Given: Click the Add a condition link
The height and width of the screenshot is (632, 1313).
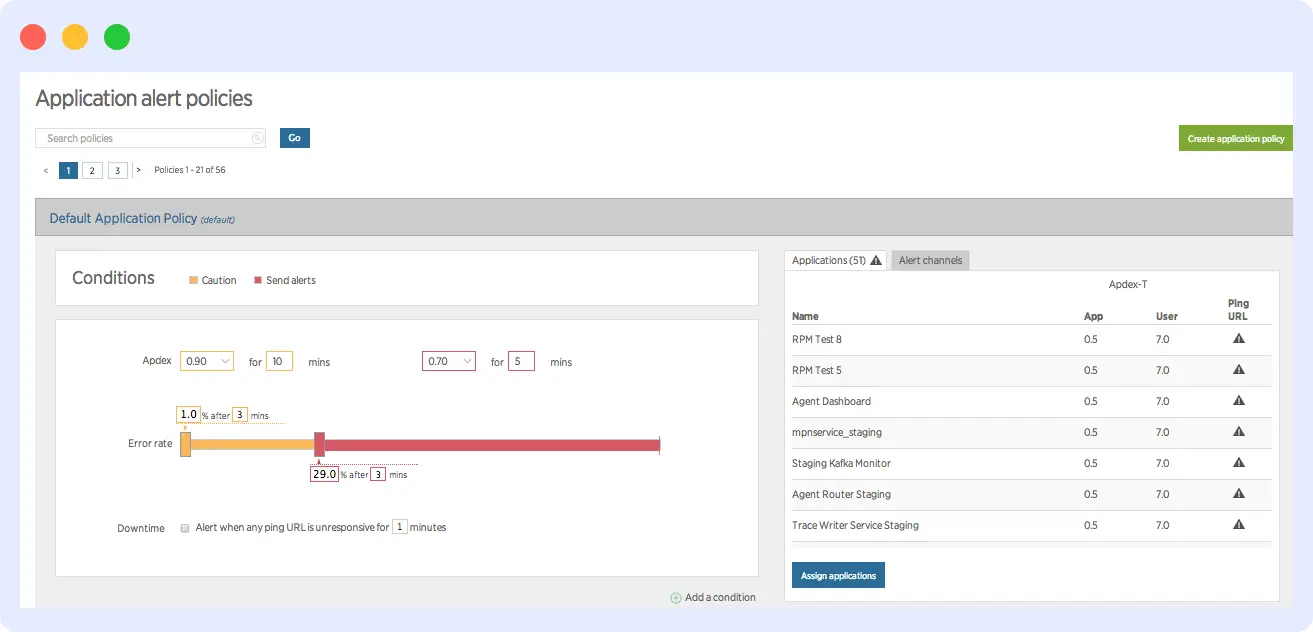Looking at the screenshot, I should [720, 598].
